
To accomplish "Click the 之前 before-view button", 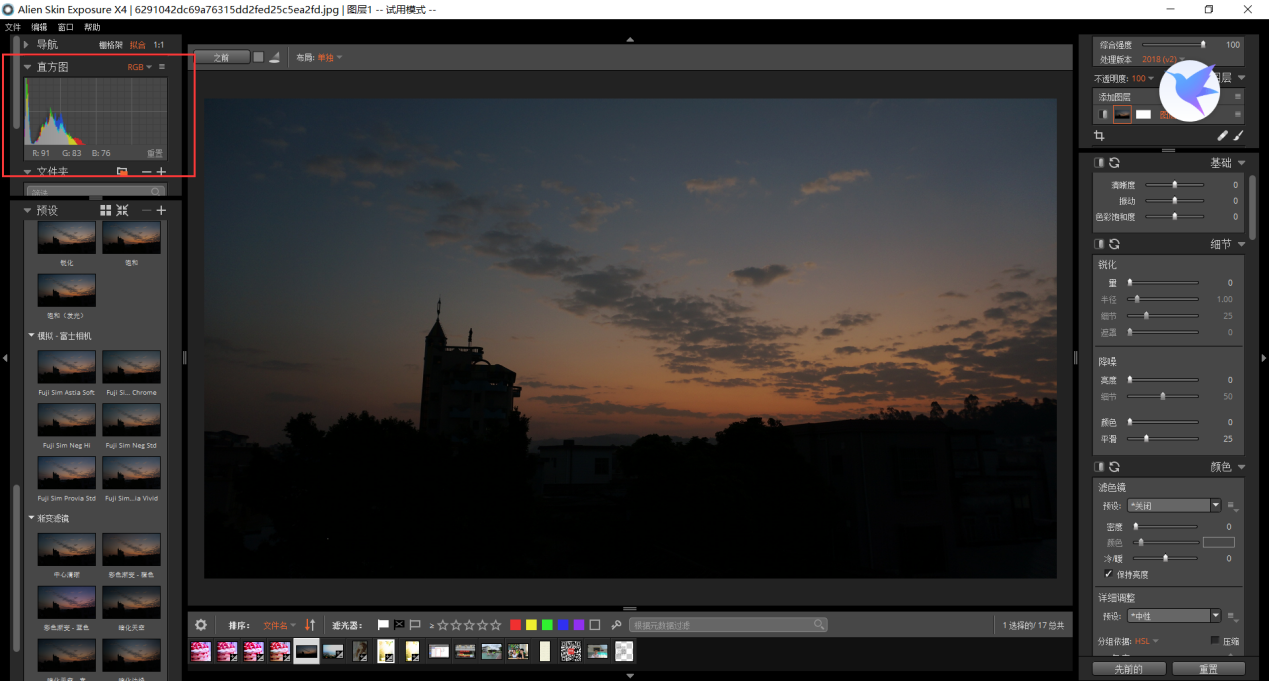I will 221,58.
